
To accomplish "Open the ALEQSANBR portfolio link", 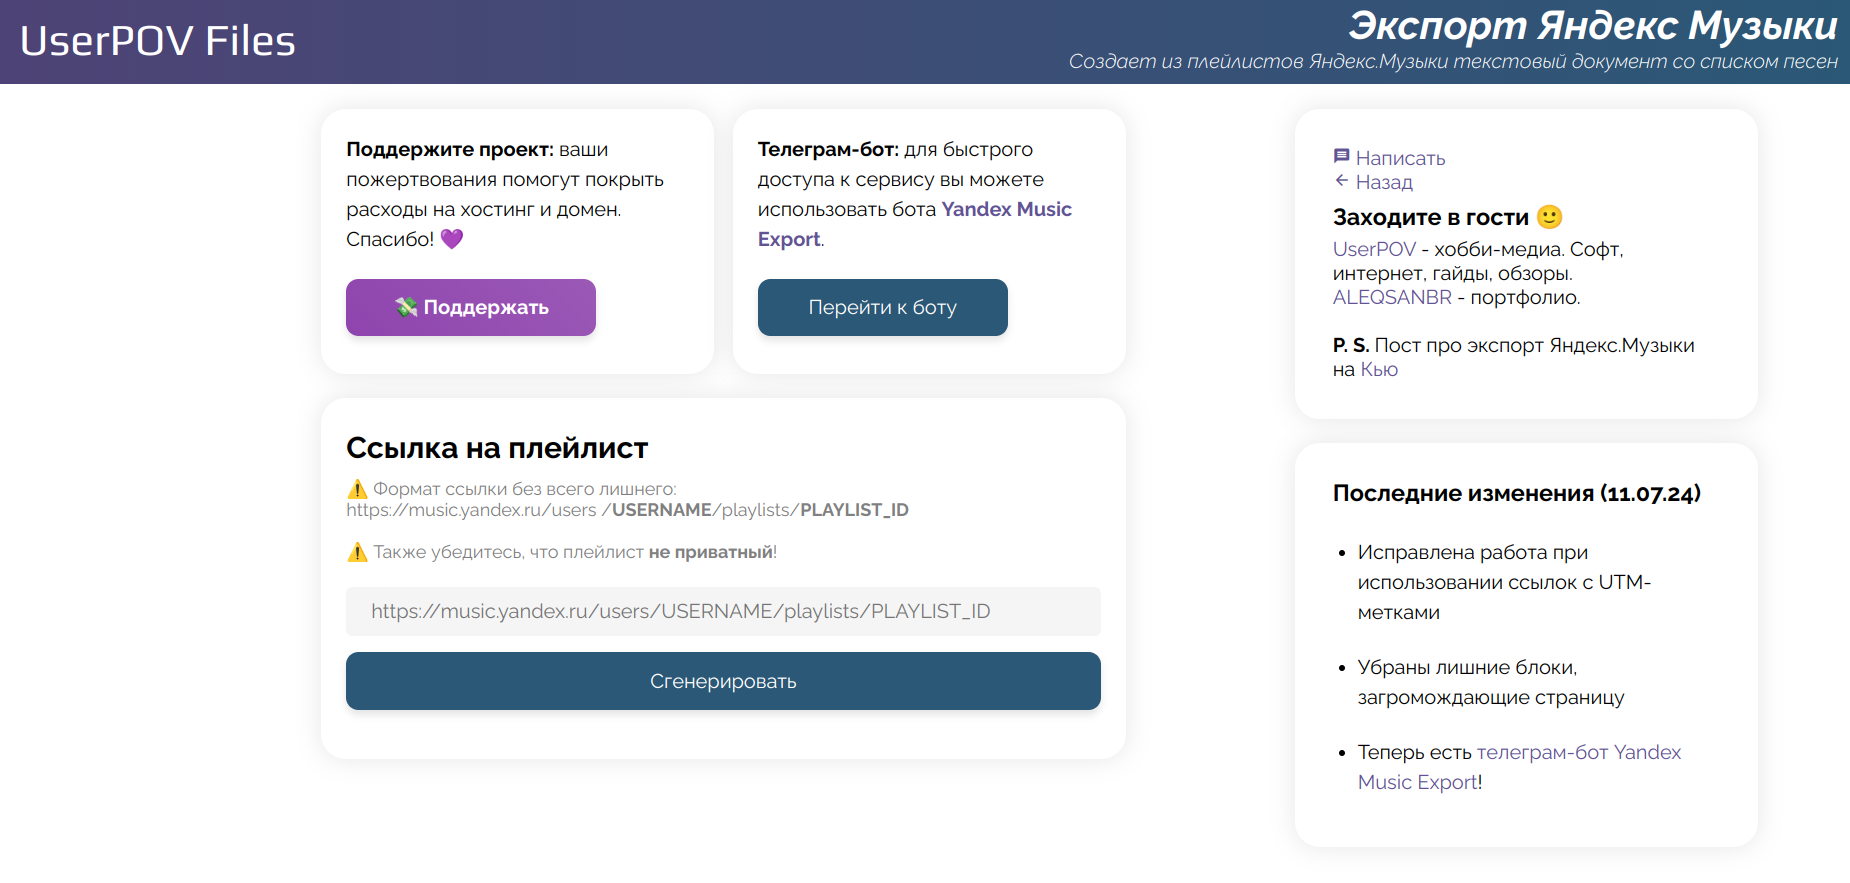I will point(1391,297).
